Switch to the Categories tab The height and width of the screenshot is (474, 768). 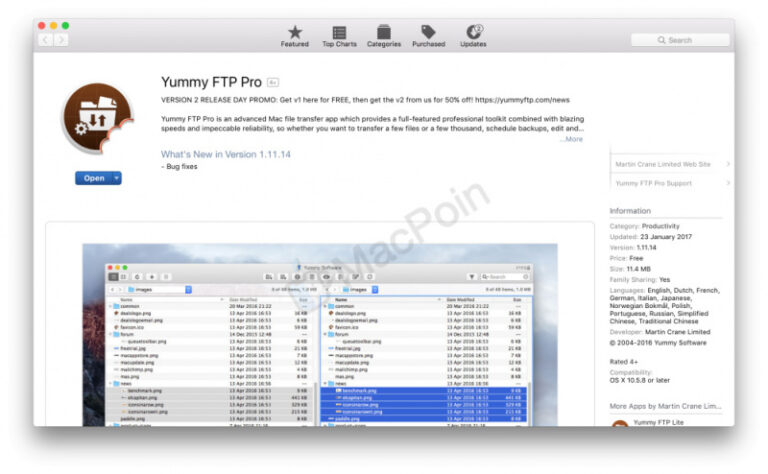(383, 36)
